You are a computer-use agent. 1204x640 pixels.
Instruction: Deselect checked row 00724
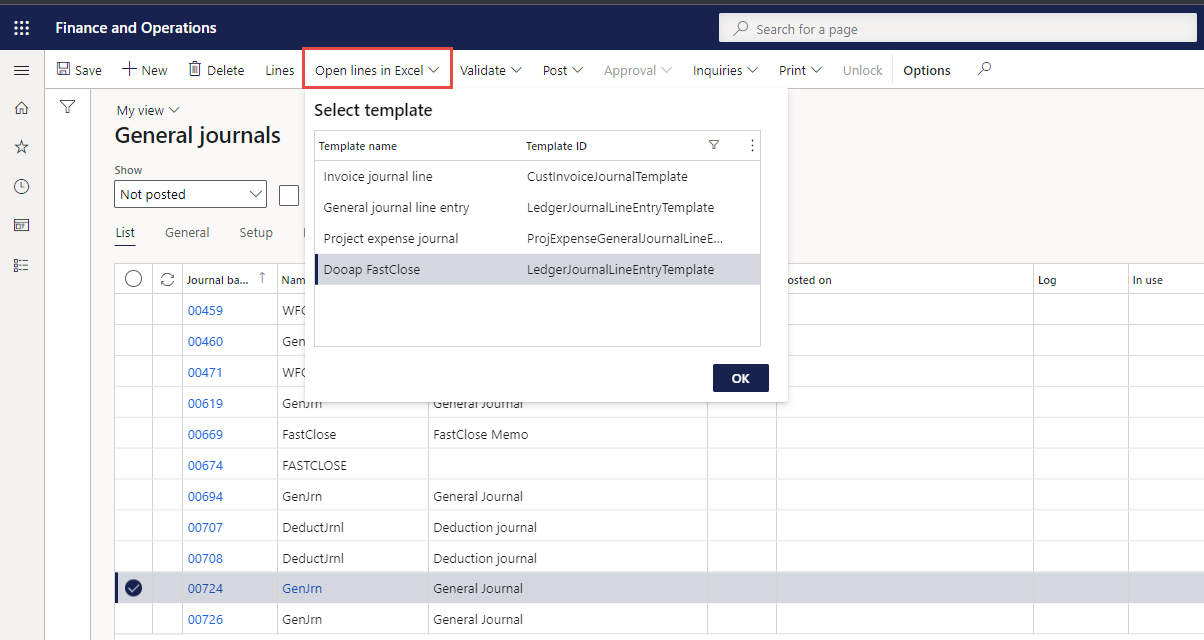point(133,588)
